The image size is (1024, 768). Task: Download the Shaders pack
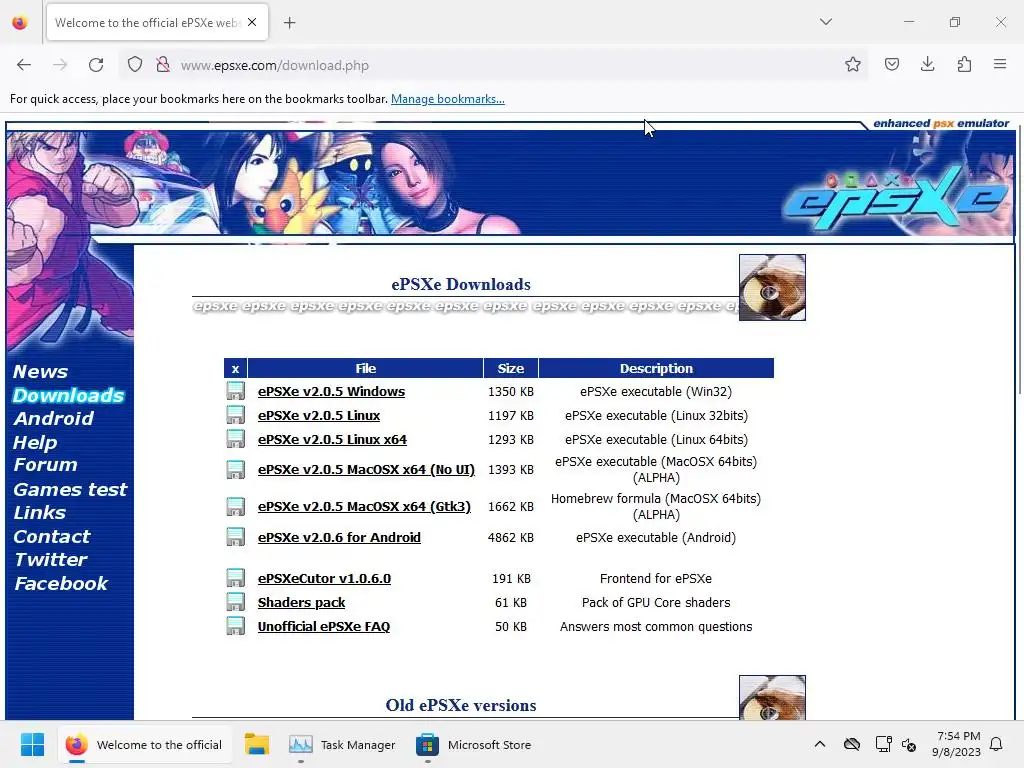click(301, 603)
